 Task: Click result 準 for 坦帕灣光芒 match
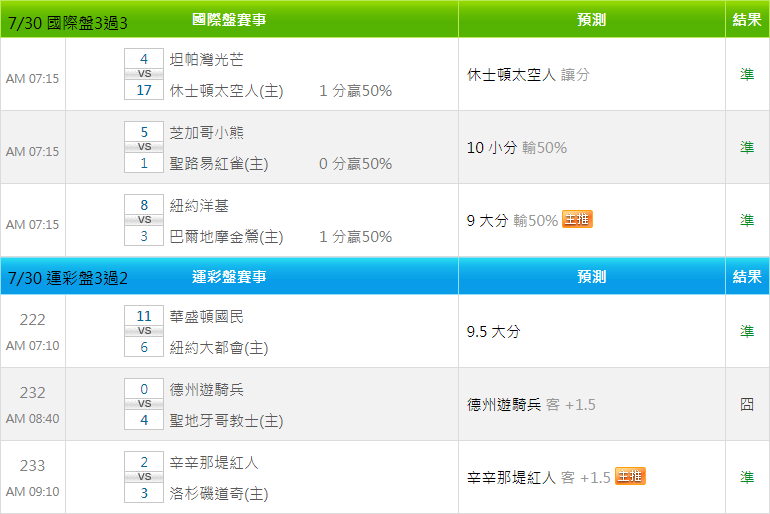pyautogui.click(x=747, y=75)
